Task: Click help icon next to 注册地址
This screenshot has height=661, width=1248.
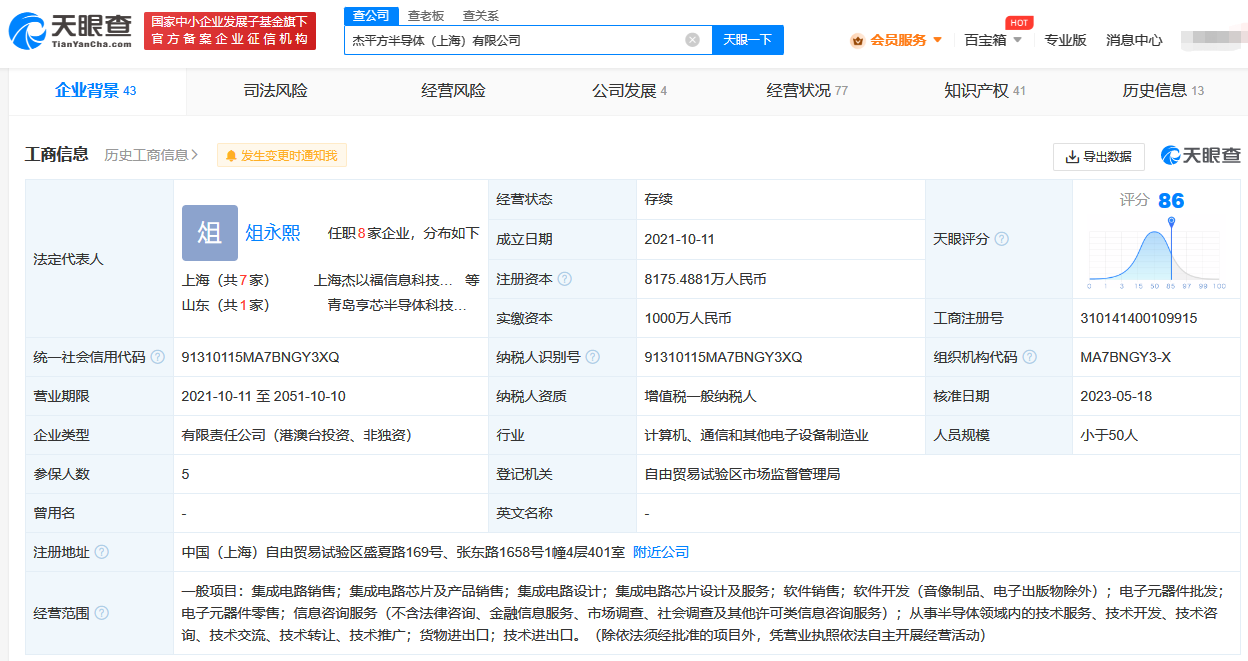Action: (x=101, y=552)
